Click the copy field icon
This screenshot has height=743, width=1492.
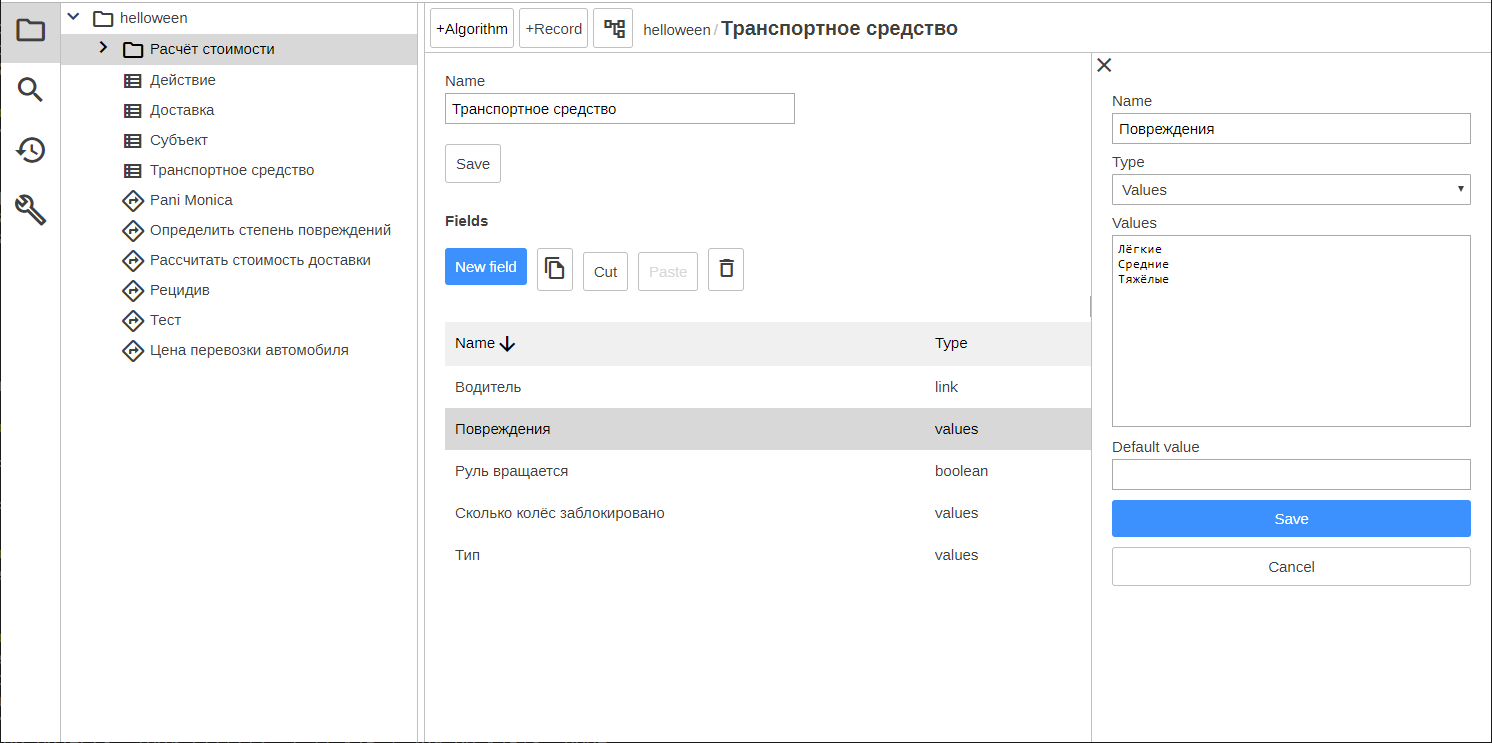point(555,270)
